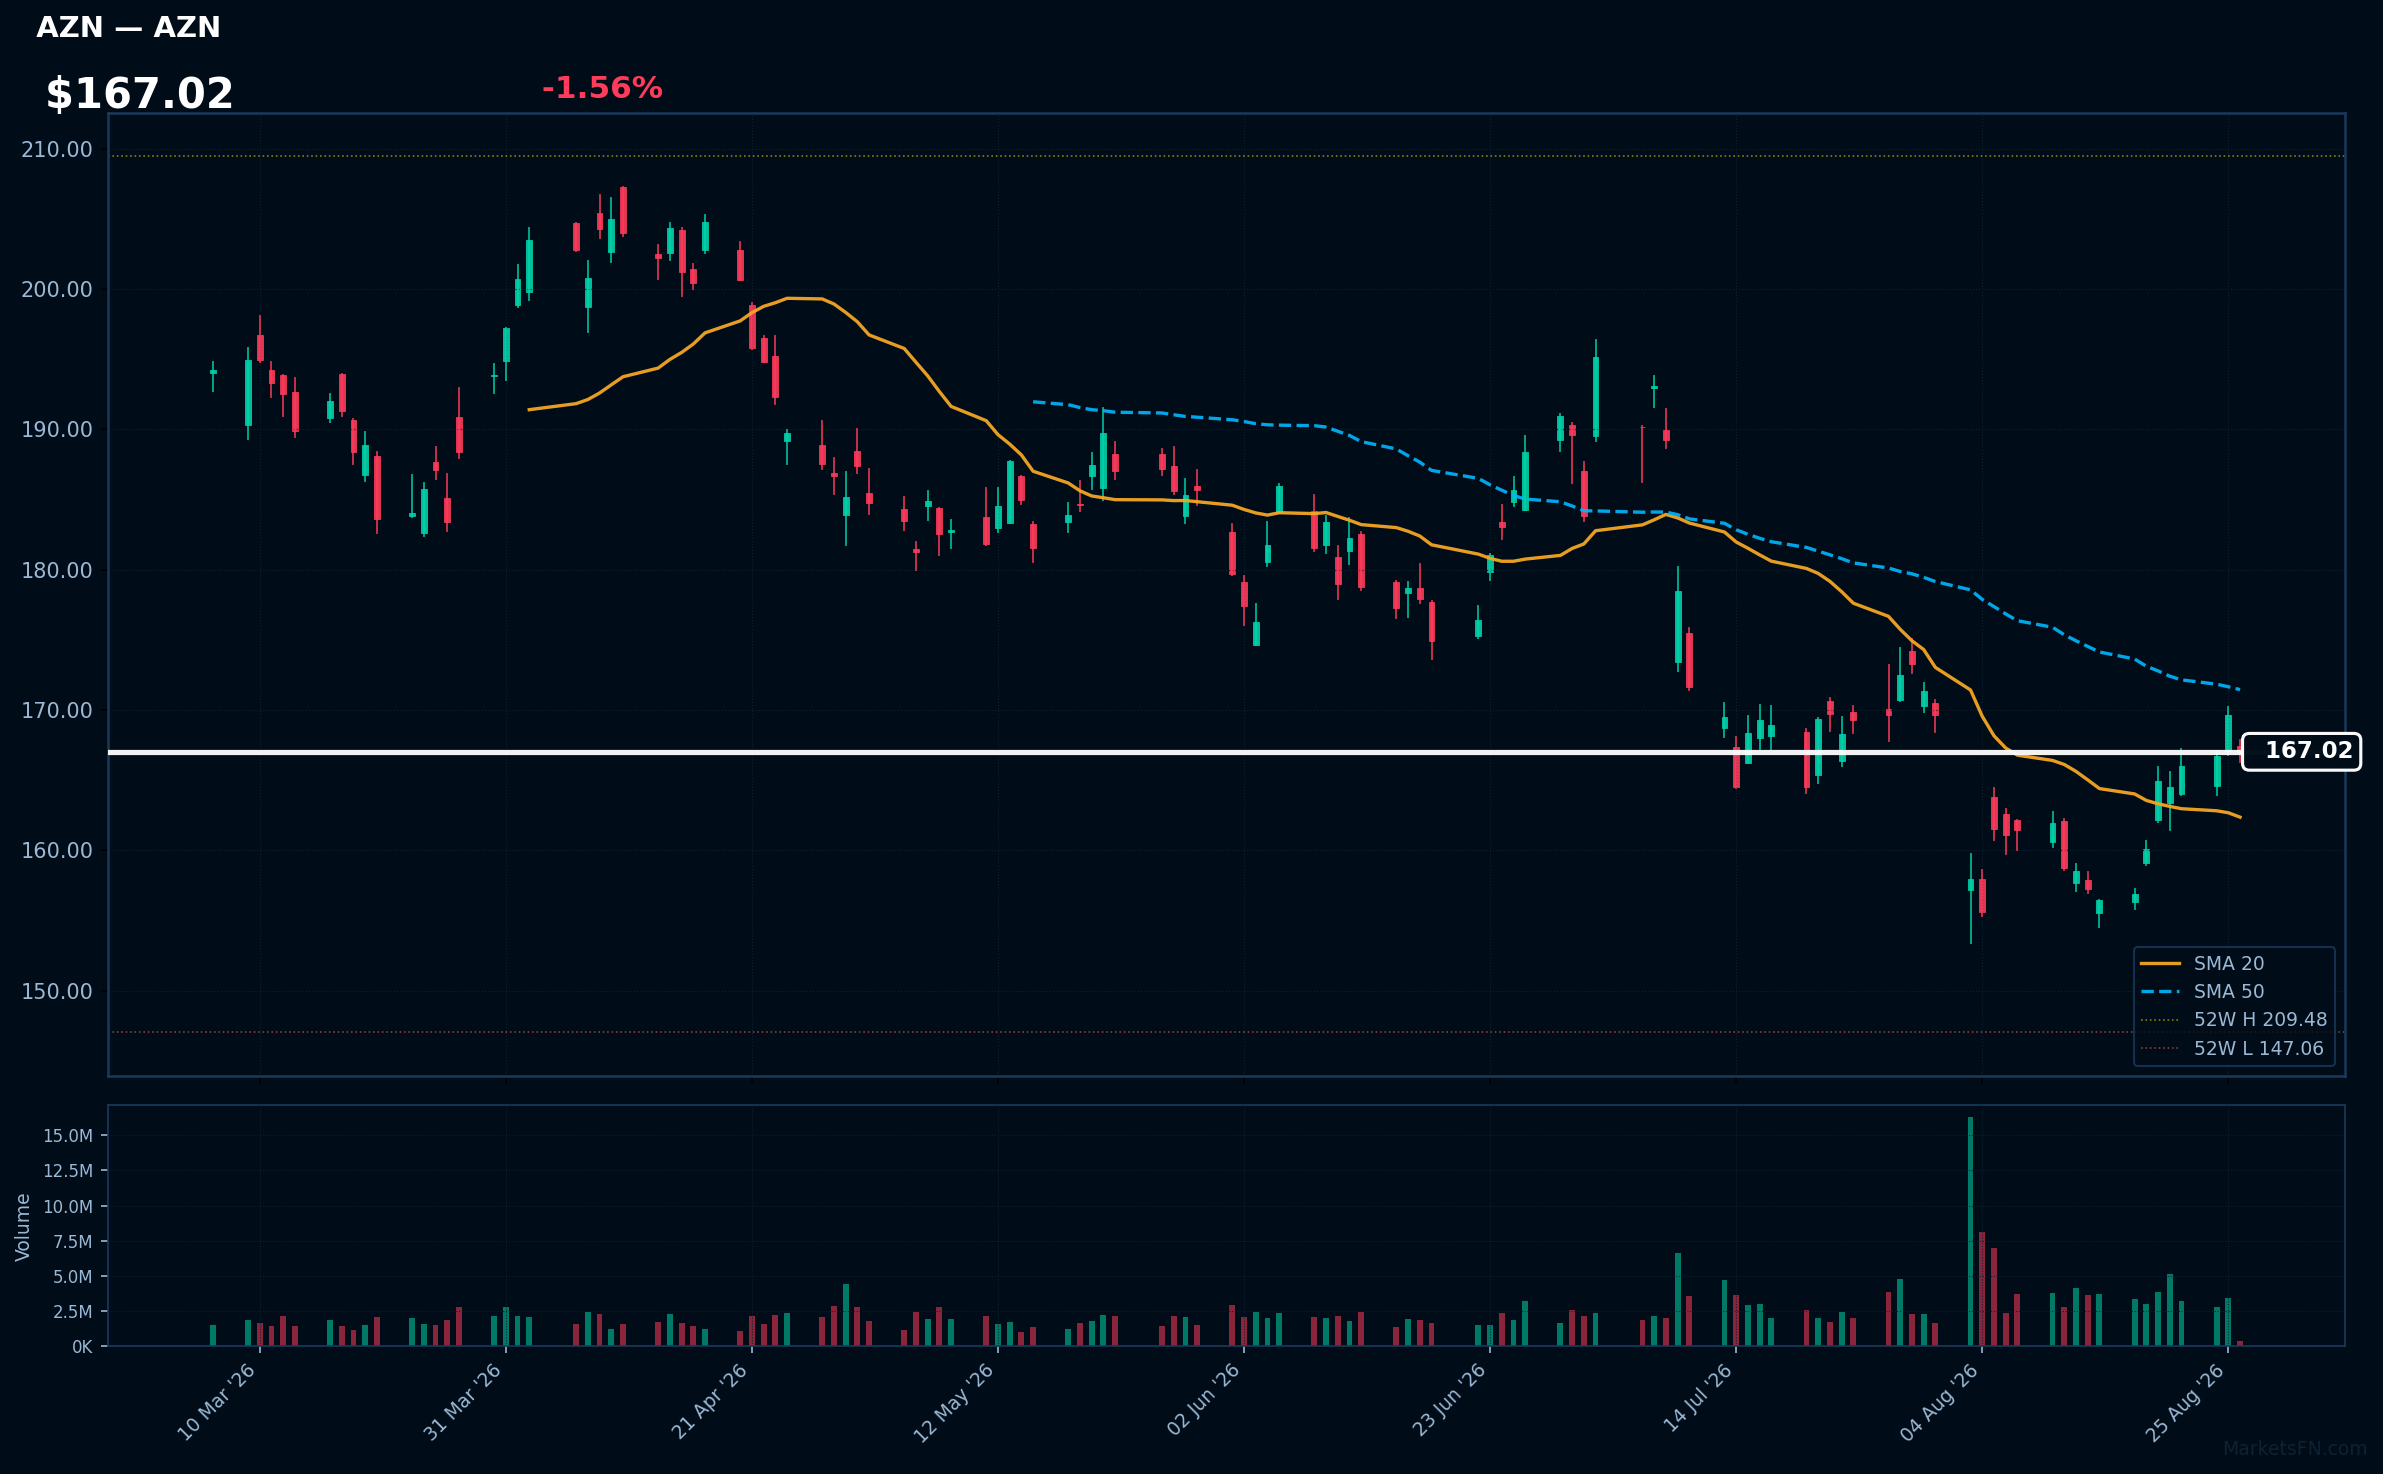This screenshot has height=1474, width=2383.
Task: Click the "-1.56%" change percentage
Action: [602, 88]
